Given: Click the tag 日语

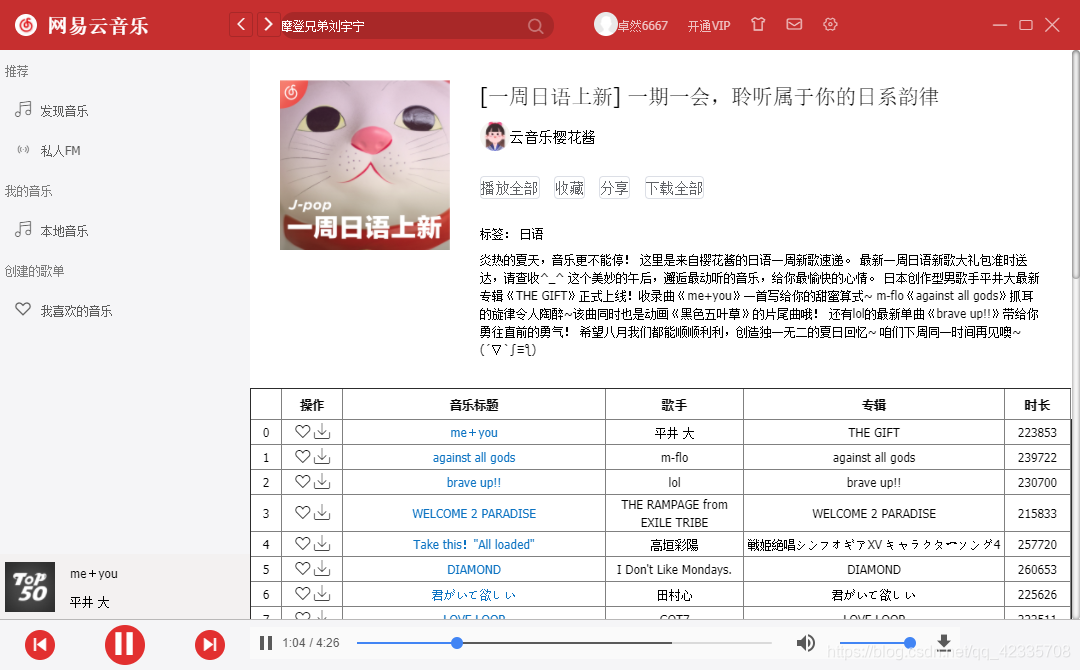Looking at the screenshot, I should click(x=531, y=234).
